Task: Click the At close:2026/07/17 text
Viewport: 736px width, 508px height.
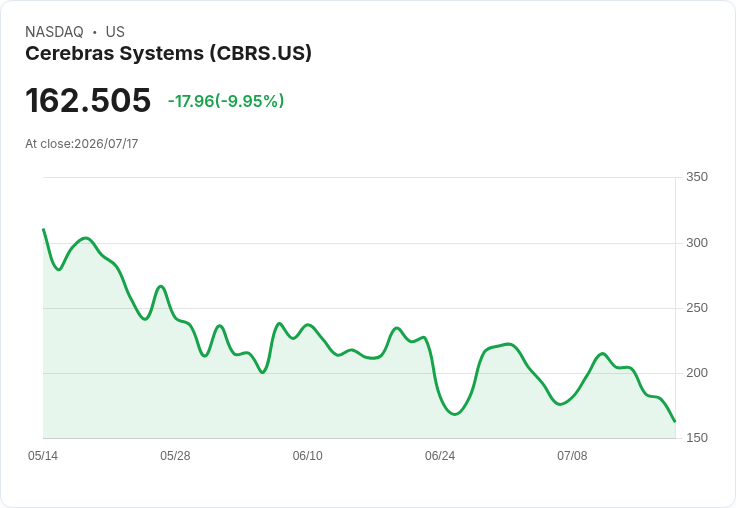Action: tap(82, 144)
